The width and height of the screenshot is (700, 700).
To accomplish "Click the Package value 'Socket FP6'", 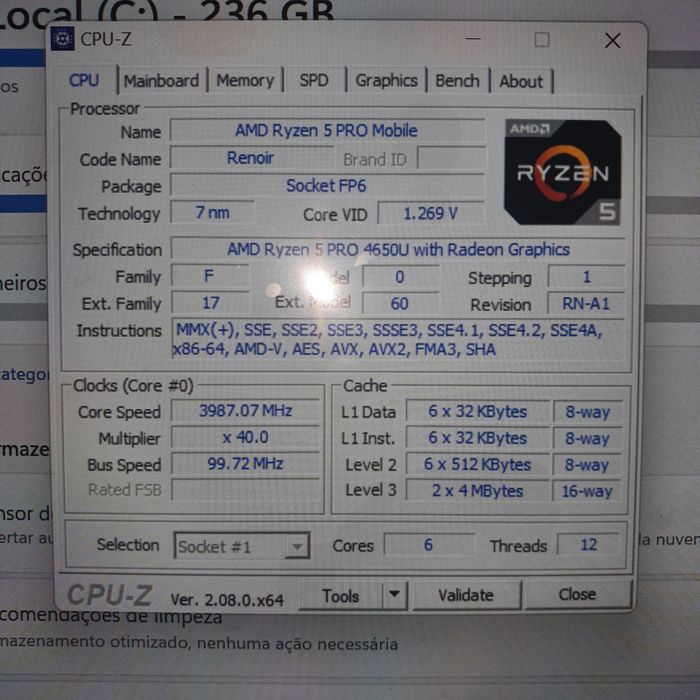I will click(327, 185).
